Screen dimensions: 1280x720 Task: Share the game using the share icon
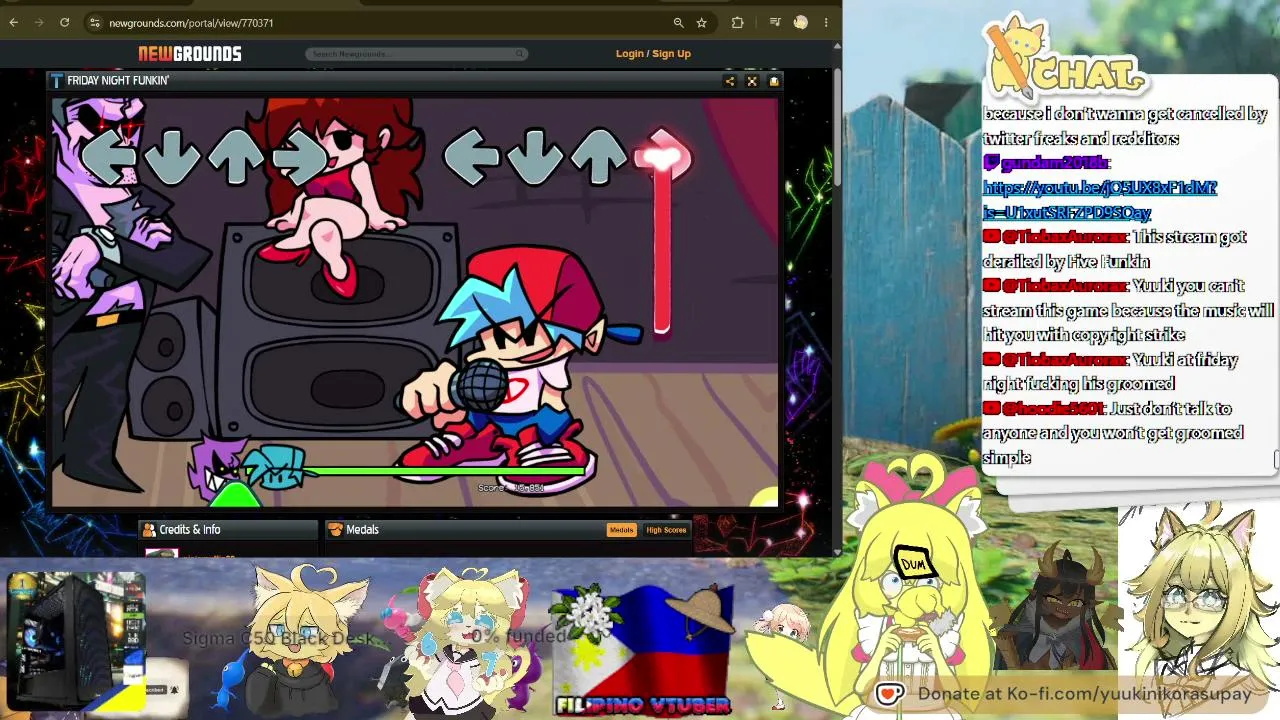coord(730,81)
